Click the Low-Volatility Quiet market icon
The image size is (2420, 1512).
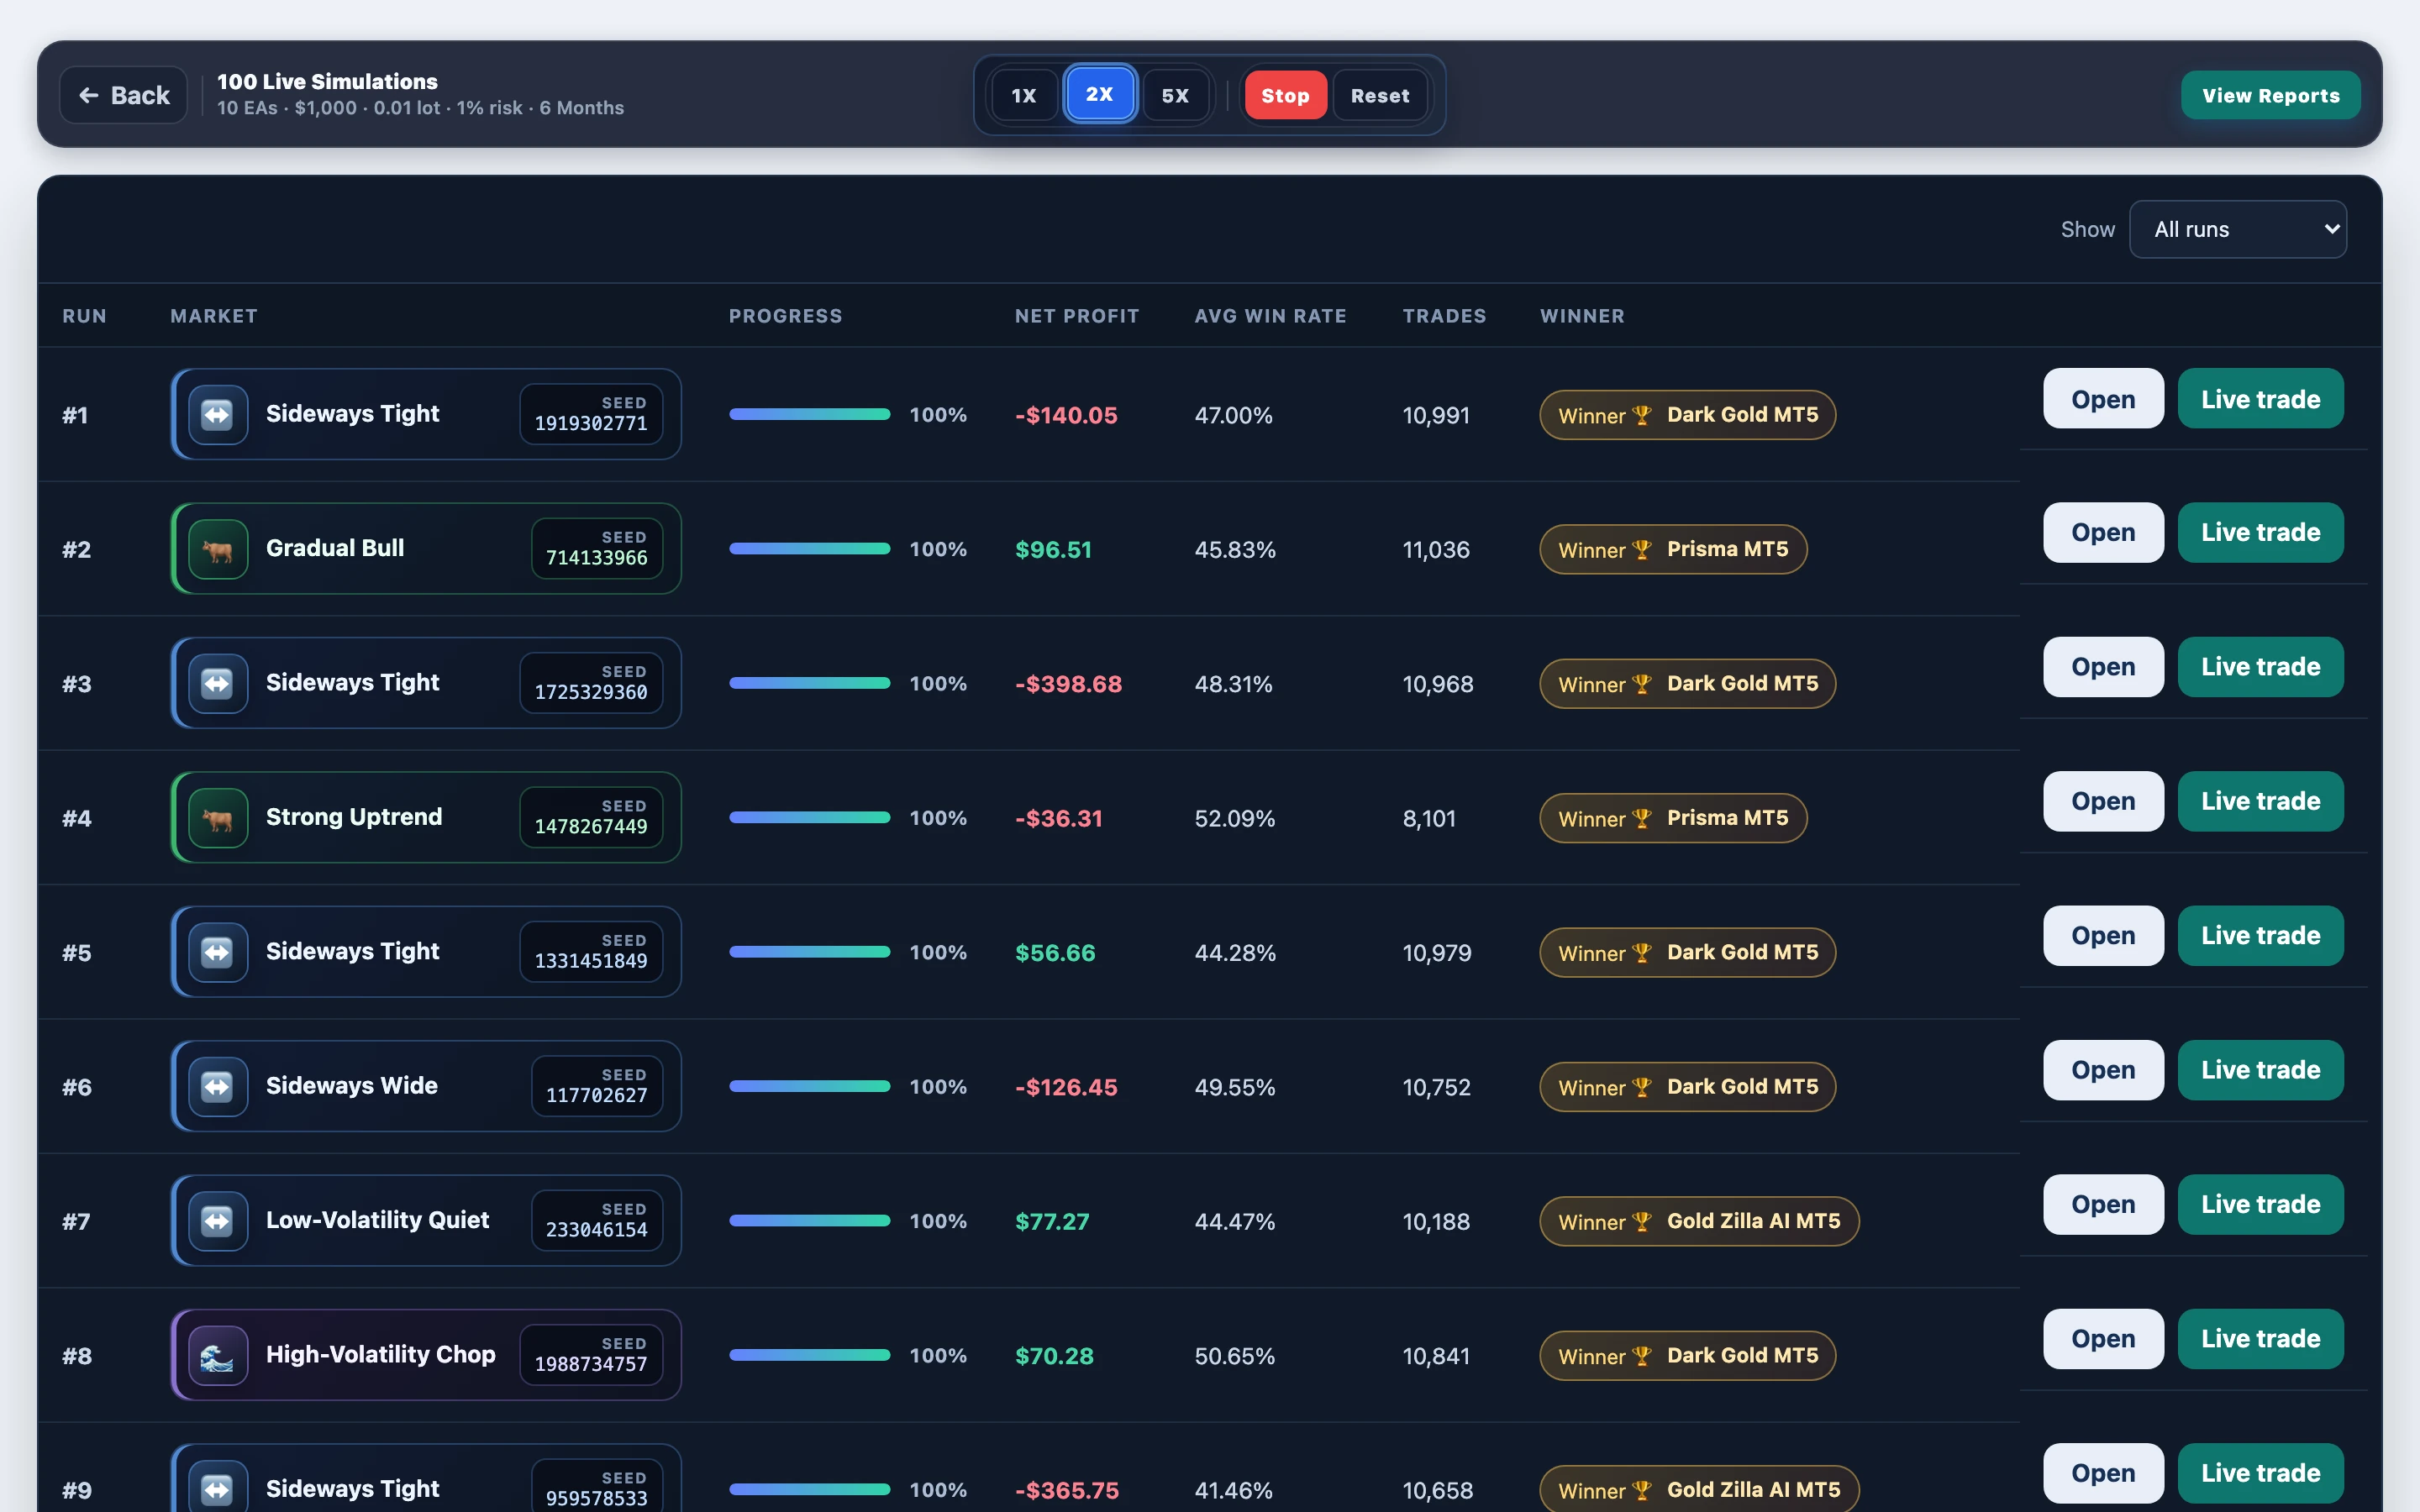218,1221
